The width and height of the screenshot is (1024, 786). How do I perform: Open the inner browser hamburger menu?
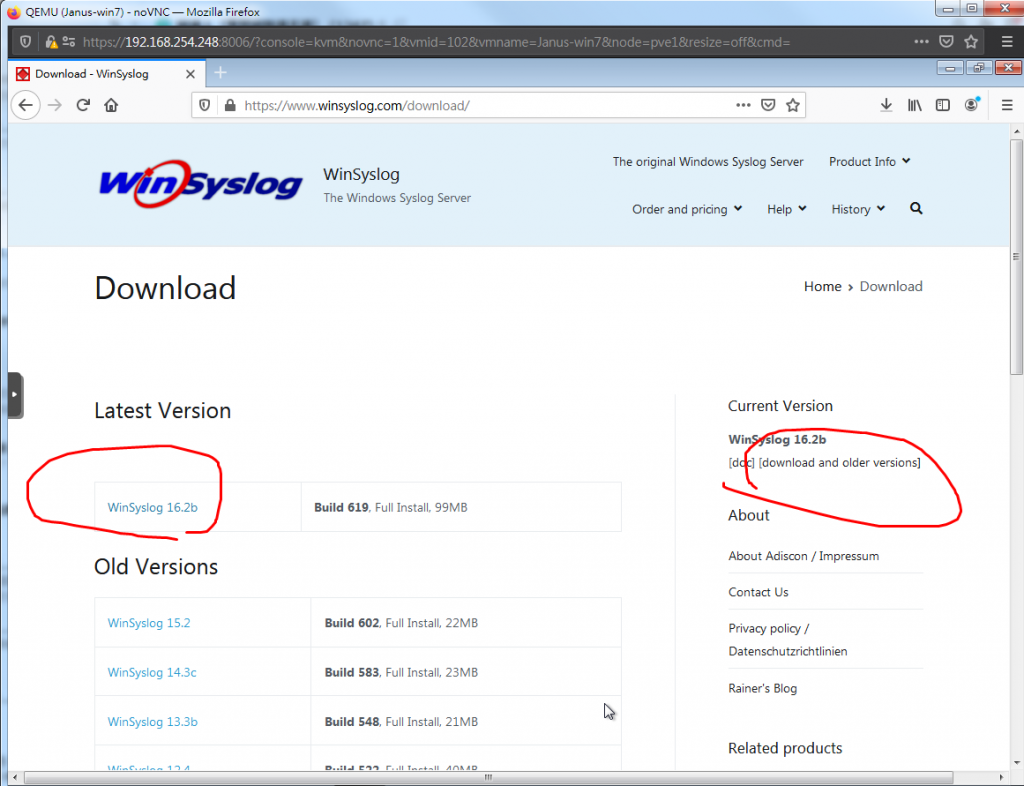pyautogui.click(x=1007, y=105)
